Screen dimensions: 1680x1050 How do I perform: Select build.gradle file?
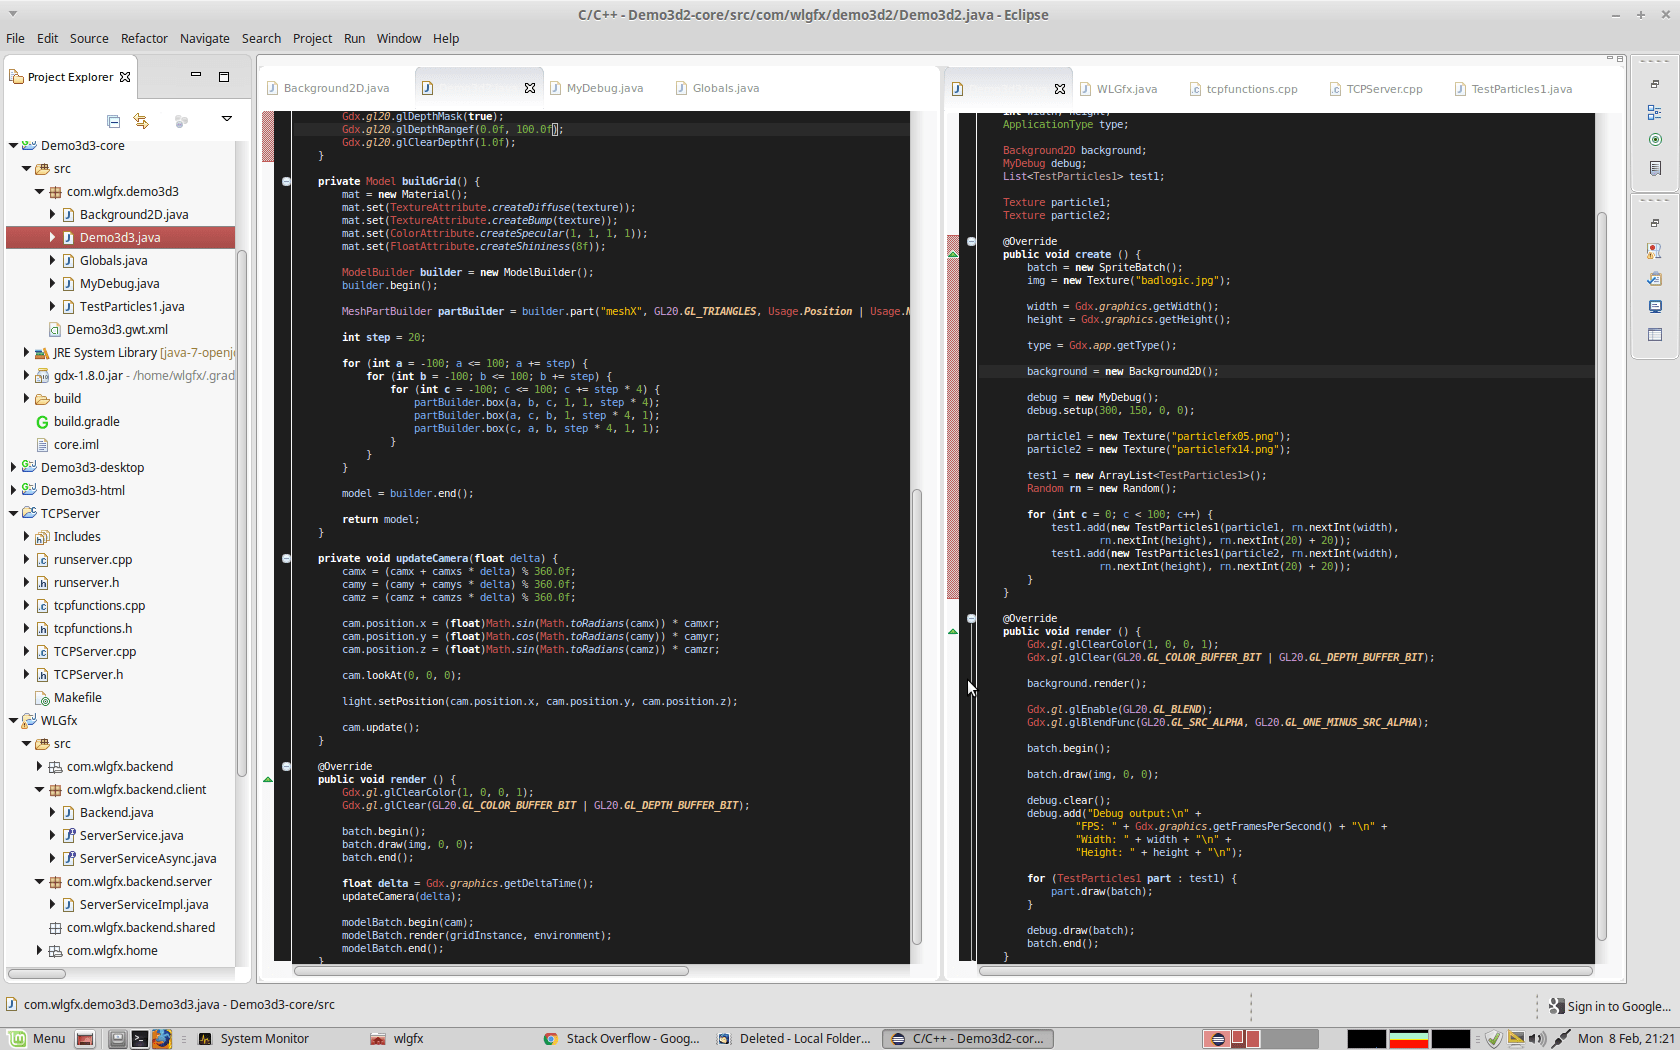[86, 421]
